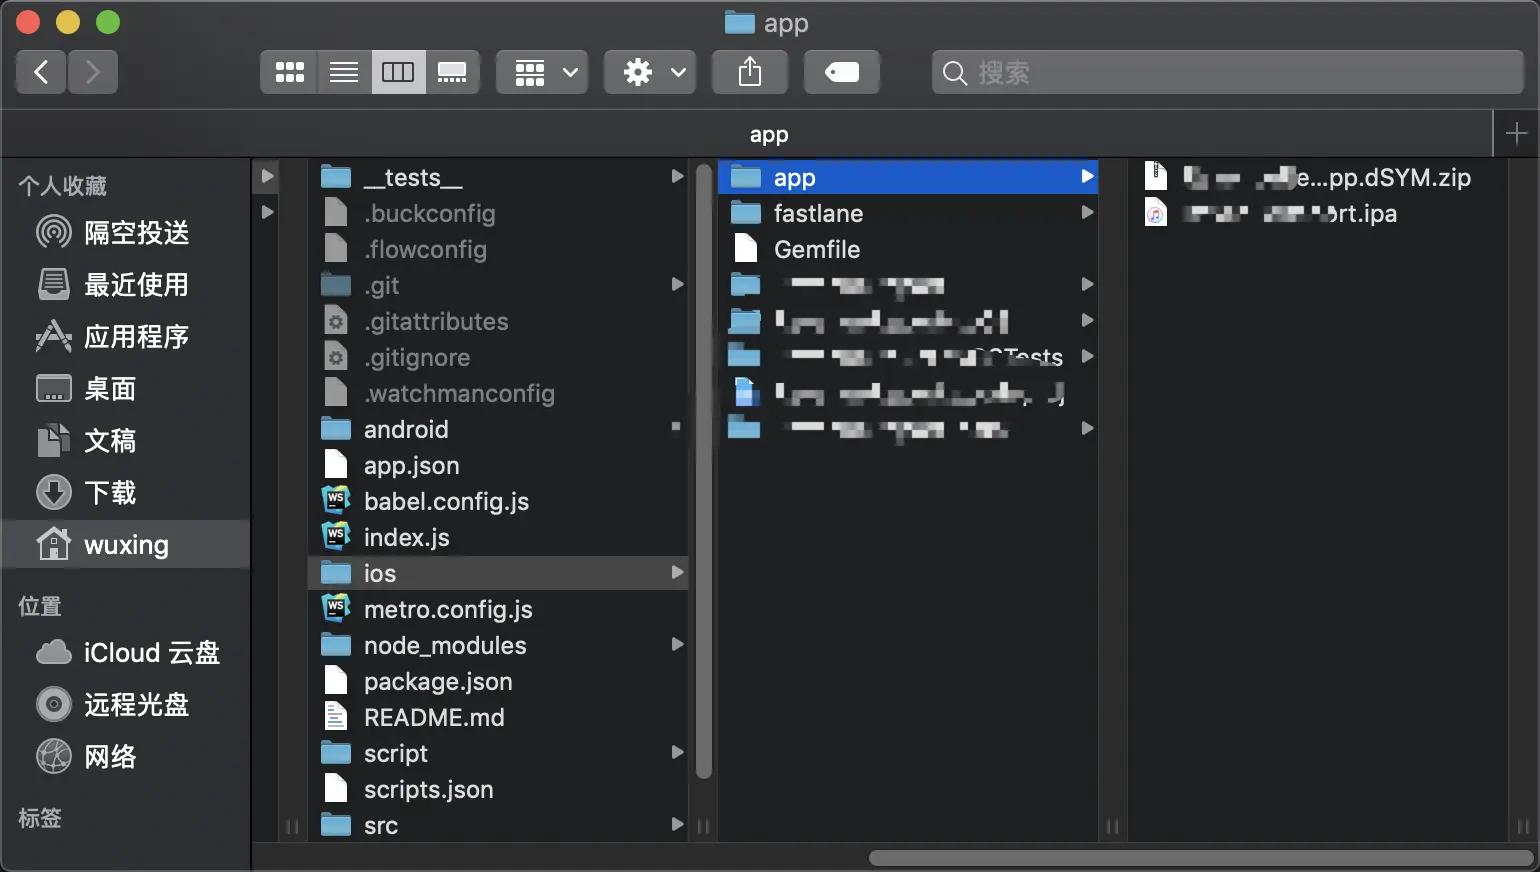The width and height of the screenshot is (1540, 872).
Task: Open iCloud 云盘 in sidebar
Action: (x=126, y=652)
